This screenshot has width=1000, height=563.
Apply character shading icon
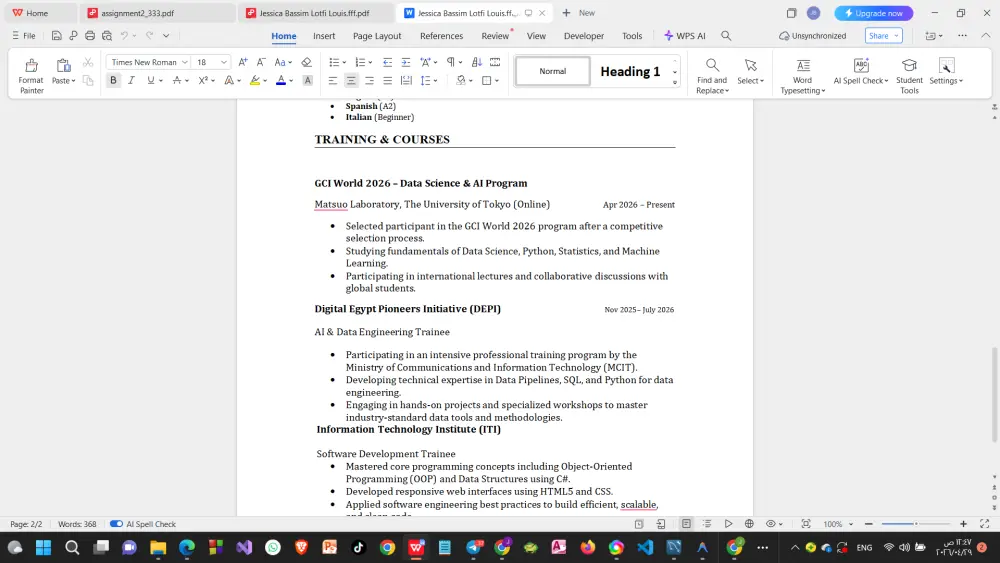pyautogui.click(x=307, y=80)
